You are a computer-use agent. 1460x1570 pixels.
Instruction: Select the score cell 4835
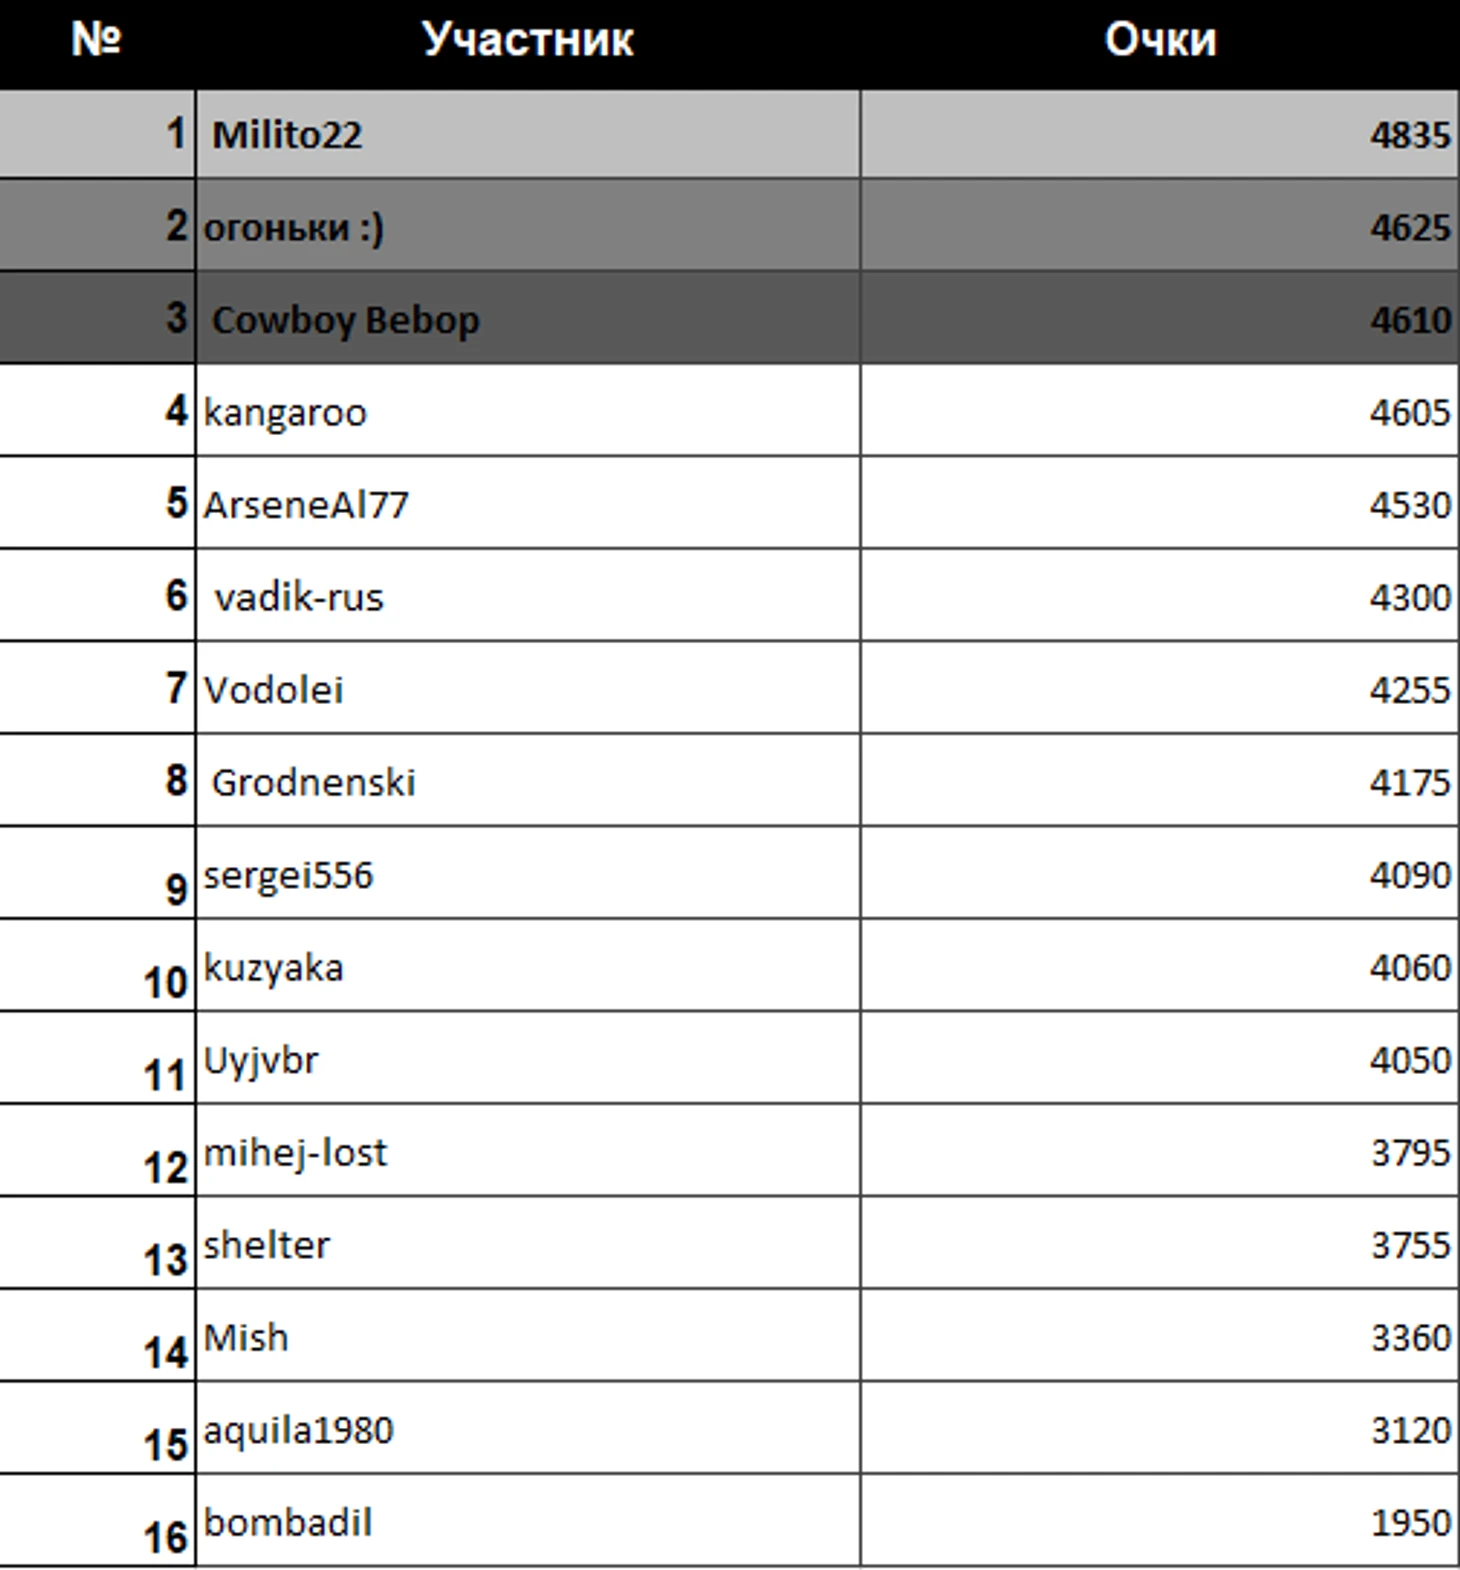(x=1409, y=135)
